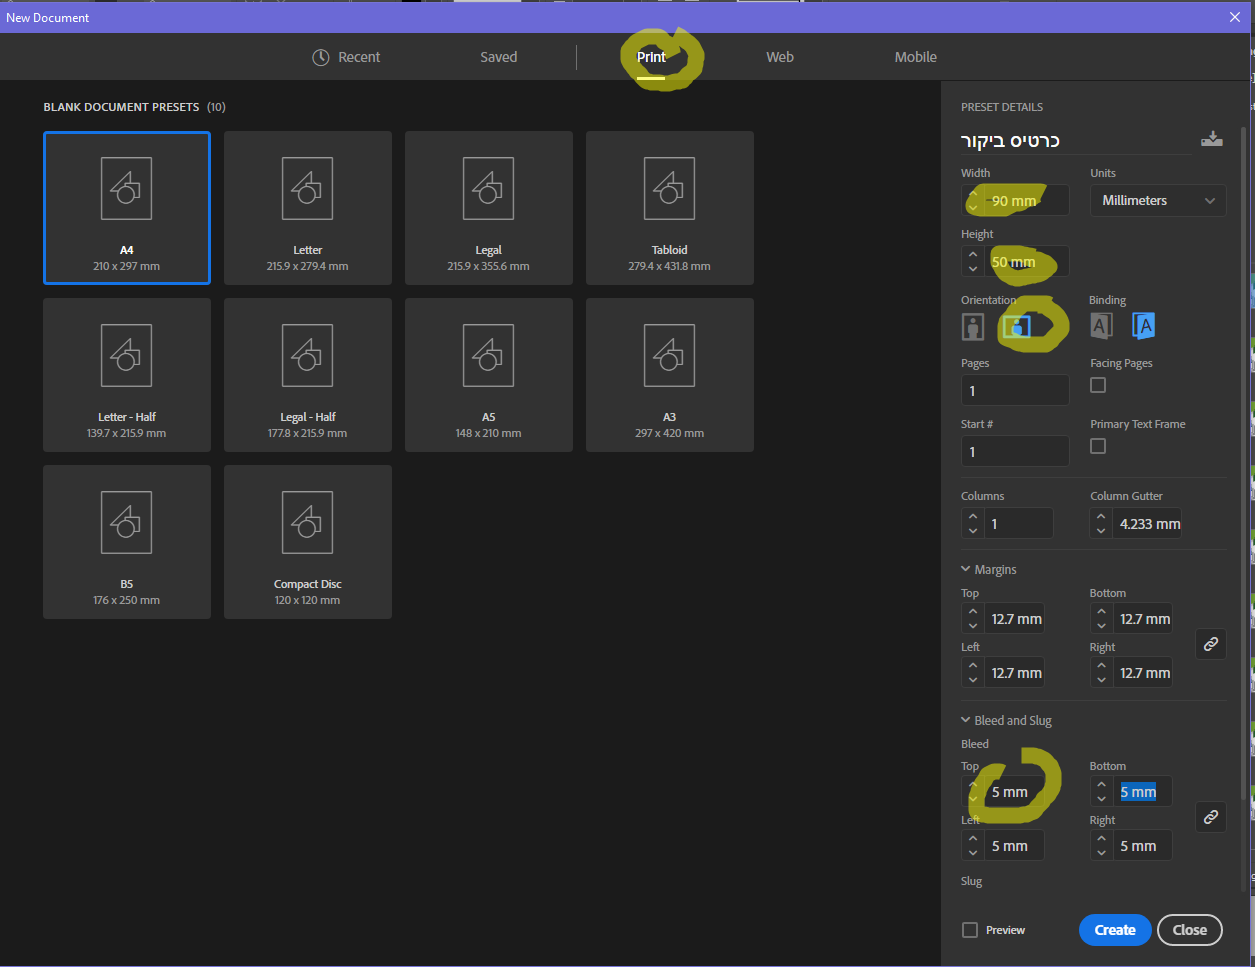
Task: Select the Letter - Half preset
Action: [127, 375]
